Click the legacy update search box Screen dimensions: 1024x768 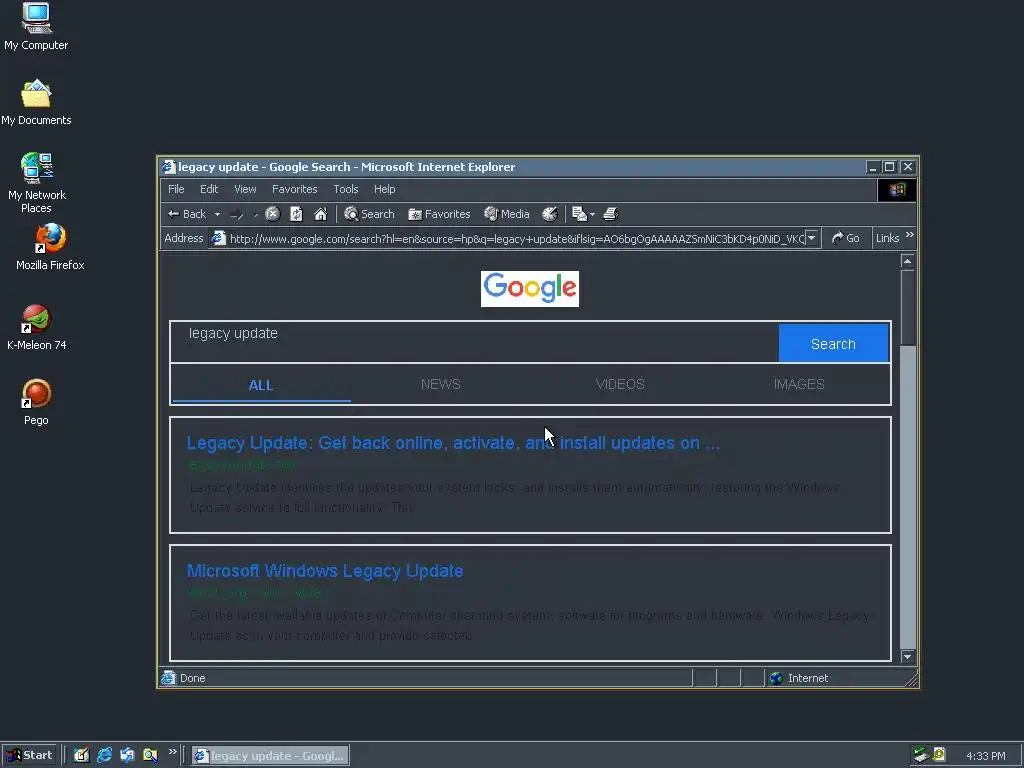click(475, 342)
